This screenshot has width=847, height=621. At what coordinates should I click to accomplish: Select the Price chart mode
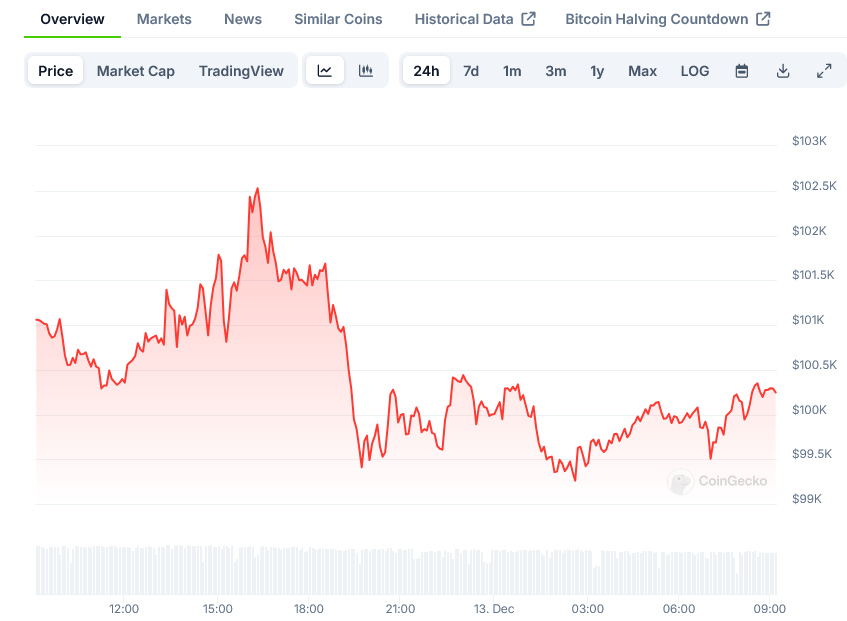pyautogui.click(x=56, y=71)
